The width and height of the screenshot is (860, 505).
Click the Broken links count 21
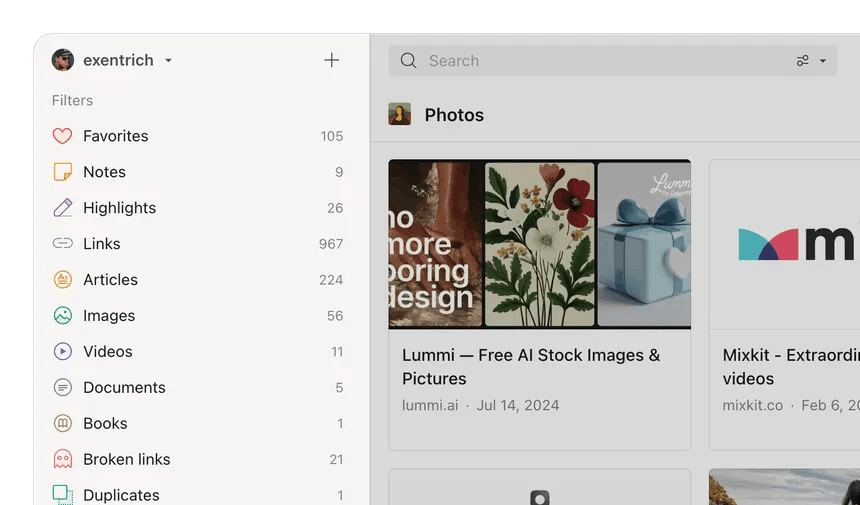[336, 459]
